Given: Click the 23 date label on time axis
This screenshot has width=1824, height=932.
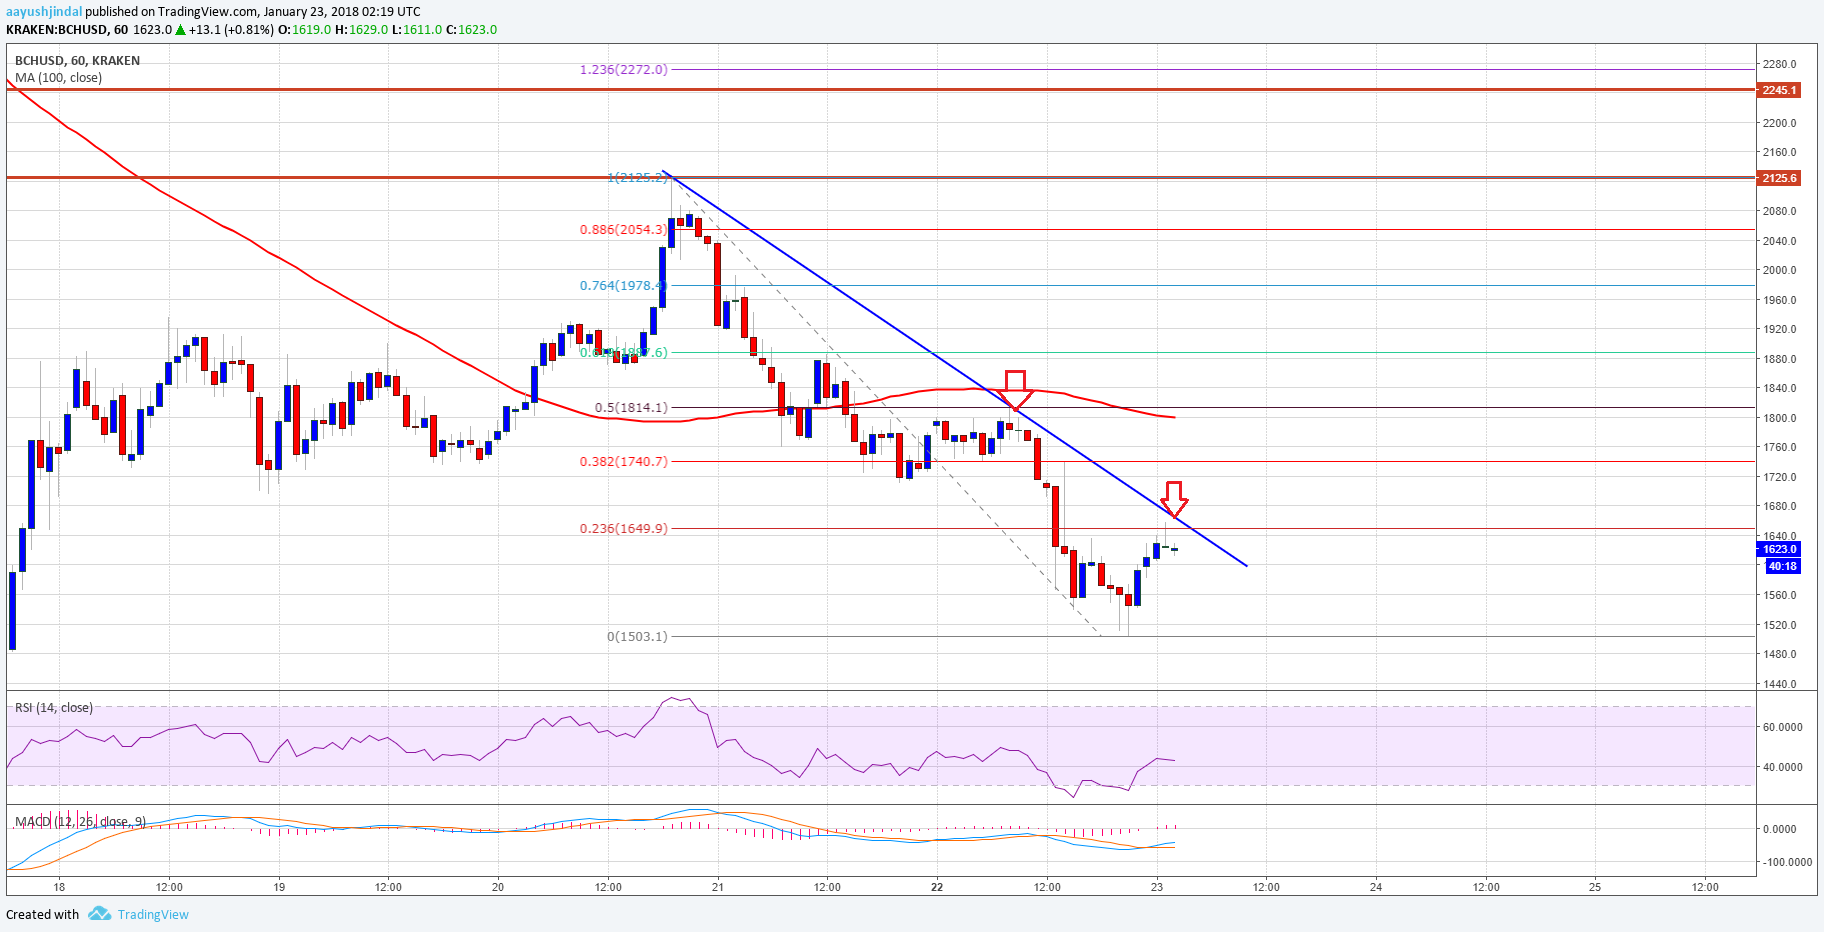Looking at the screenshot, I should [x=1157, y=887].
